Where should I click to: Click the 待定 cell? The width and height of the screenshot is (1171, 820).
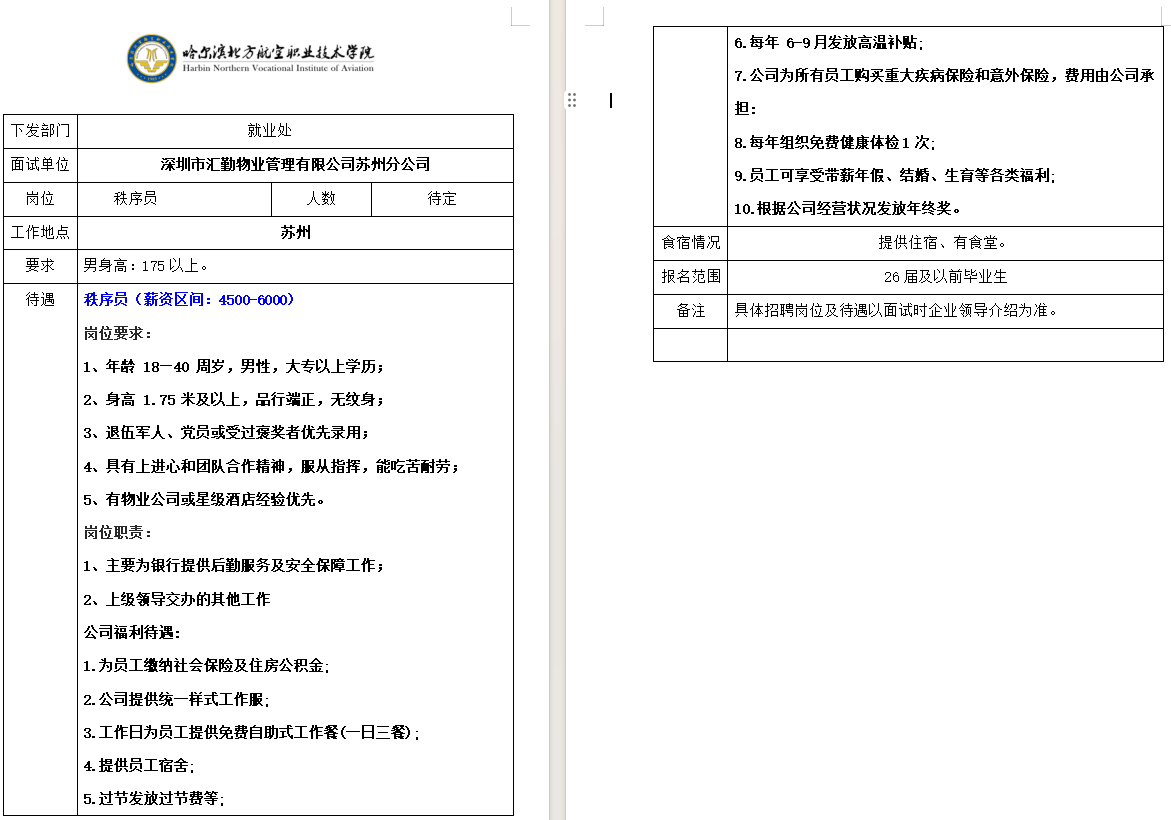[x=442, y=199]
